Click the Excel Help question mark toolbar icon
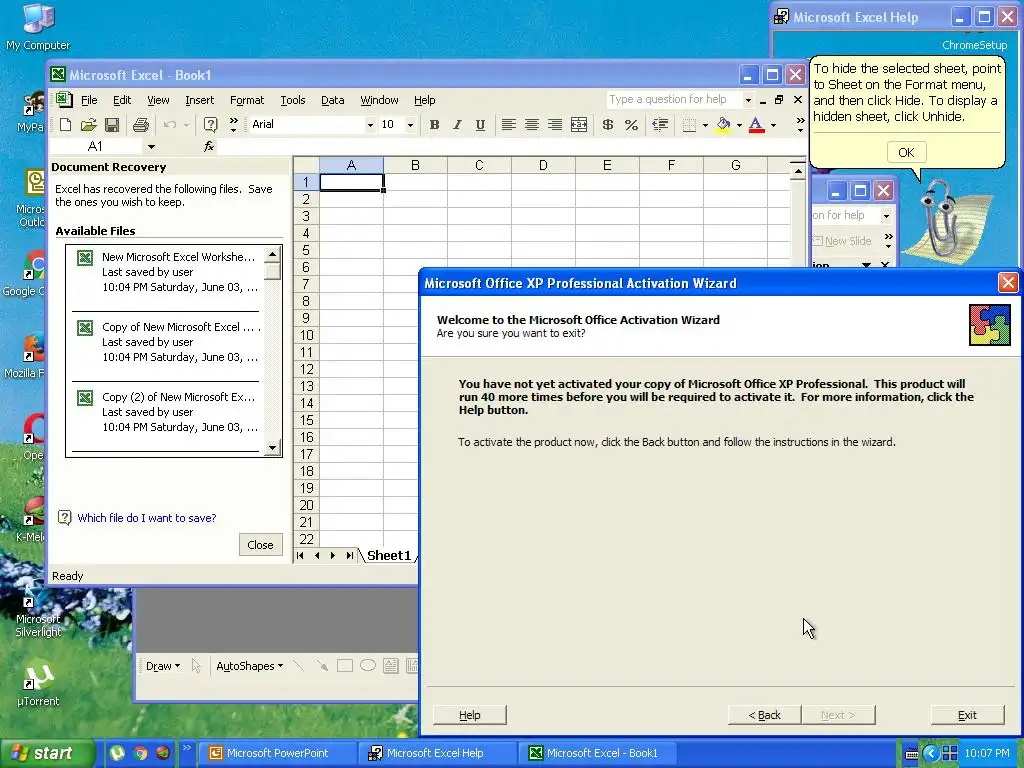1024x768 pixels. pyautogui.click(x=210, y=125)
